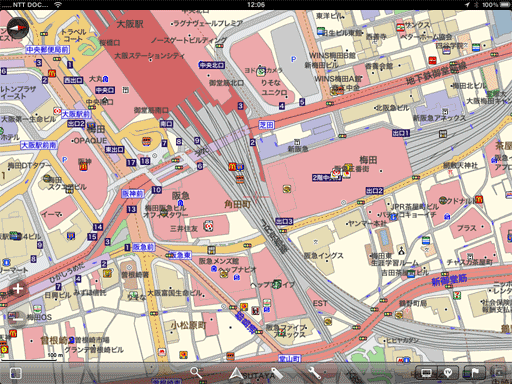Tap the exit marker numbered 15

pyautogui.click(x=92, y=237)
